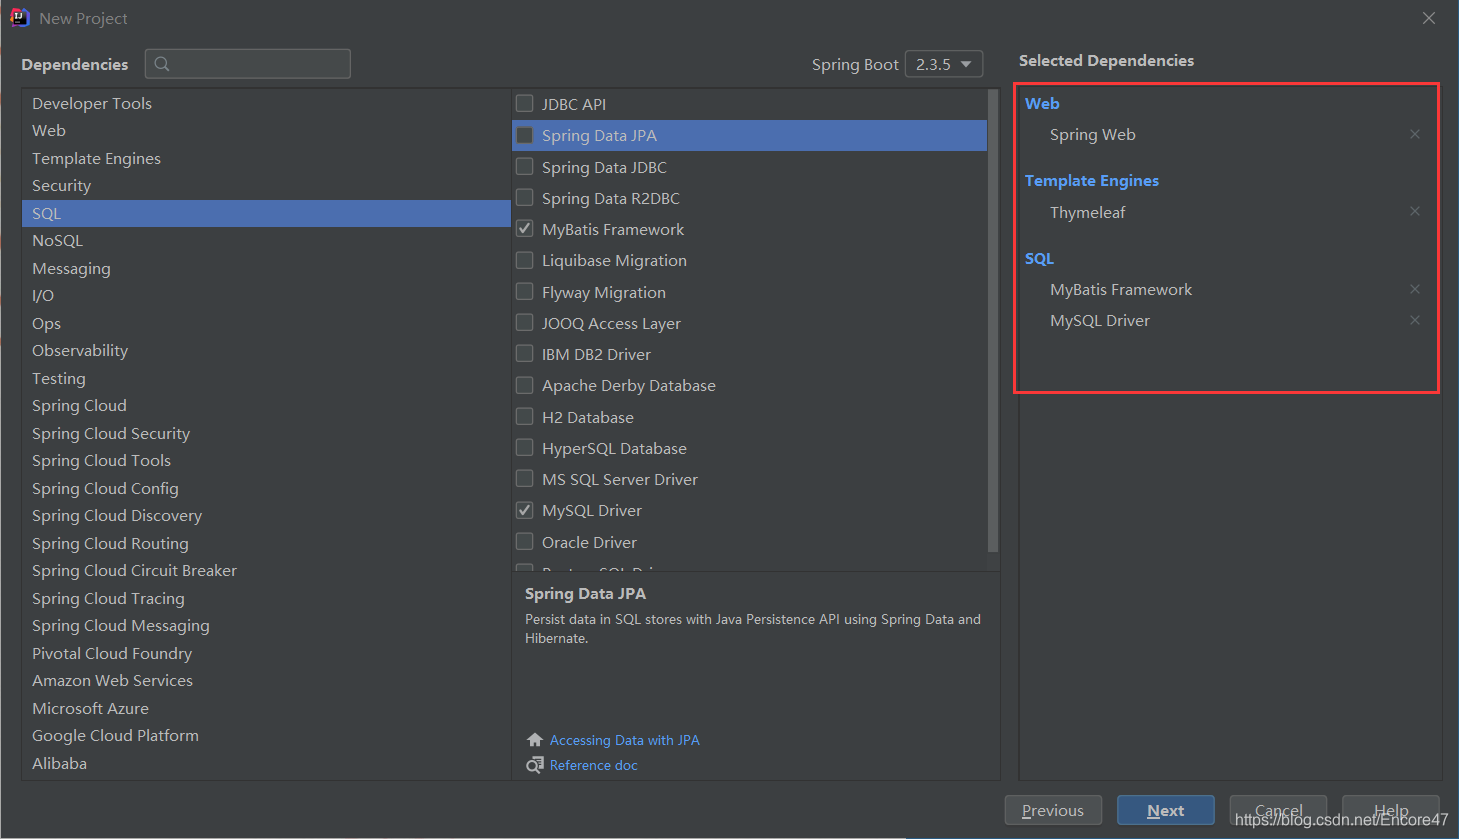Select Microsoft Azure category

pos(266,708)
